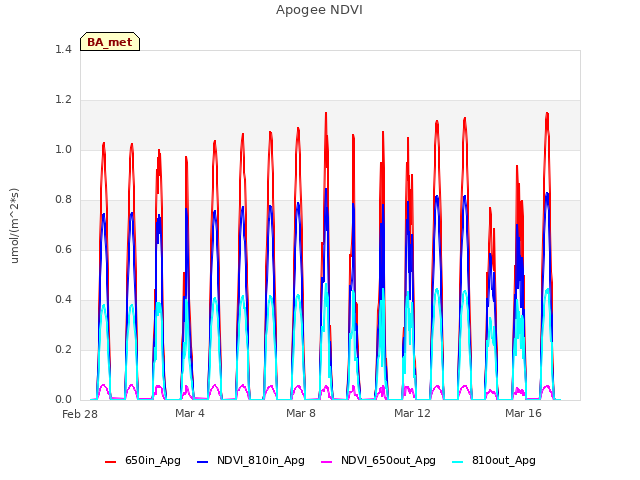Click the 1.0 y-axis tick label

(63, 149)
